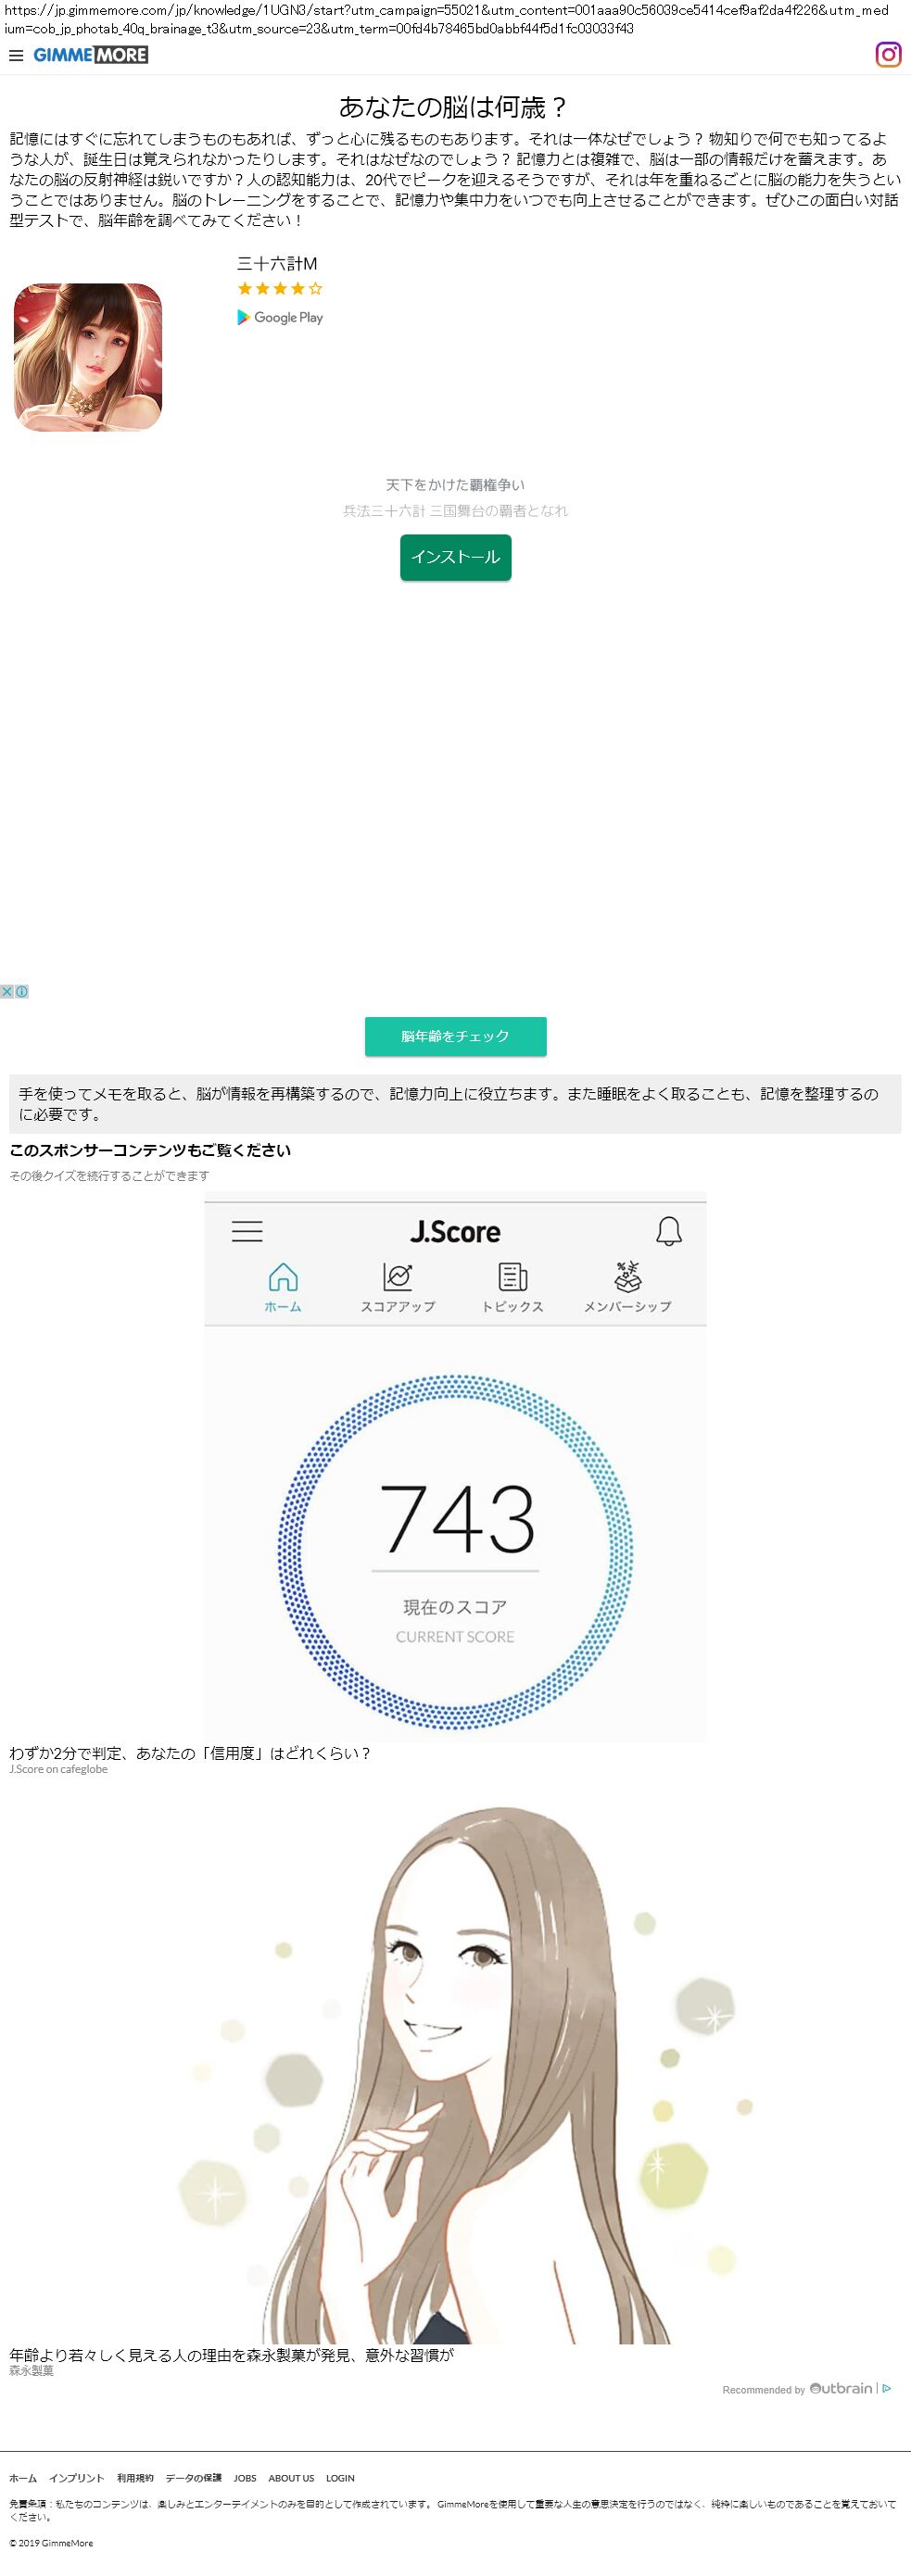Open the hamburger menu in the header
Screen dimensions: 911x2576
pyautogui.click(x=16, y=56)
